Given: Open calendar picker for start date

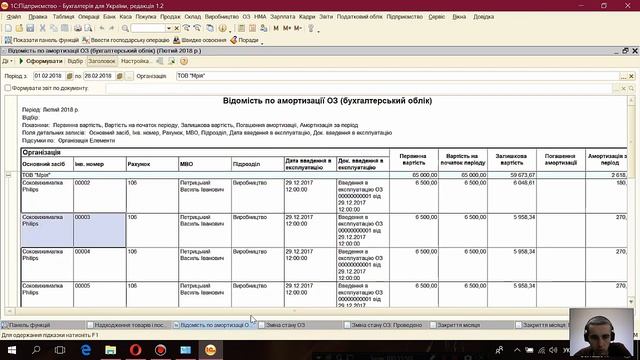Looking at the screenshot, I should (69, 76).
